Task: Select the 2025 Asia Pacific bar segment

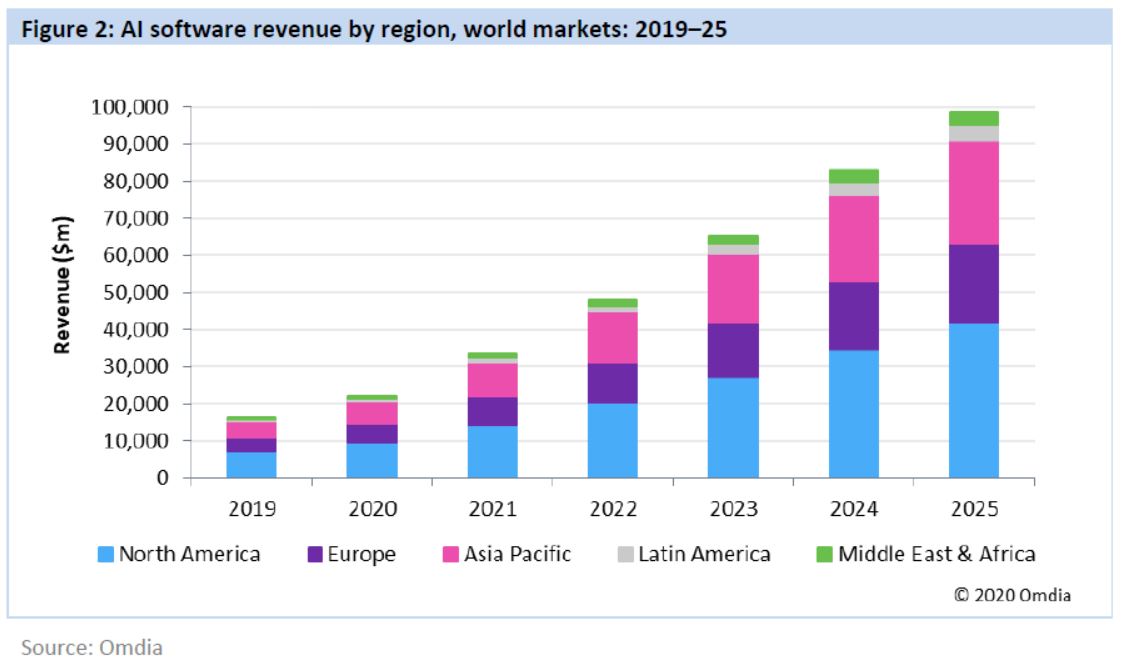Action: (x=973, y=192)
